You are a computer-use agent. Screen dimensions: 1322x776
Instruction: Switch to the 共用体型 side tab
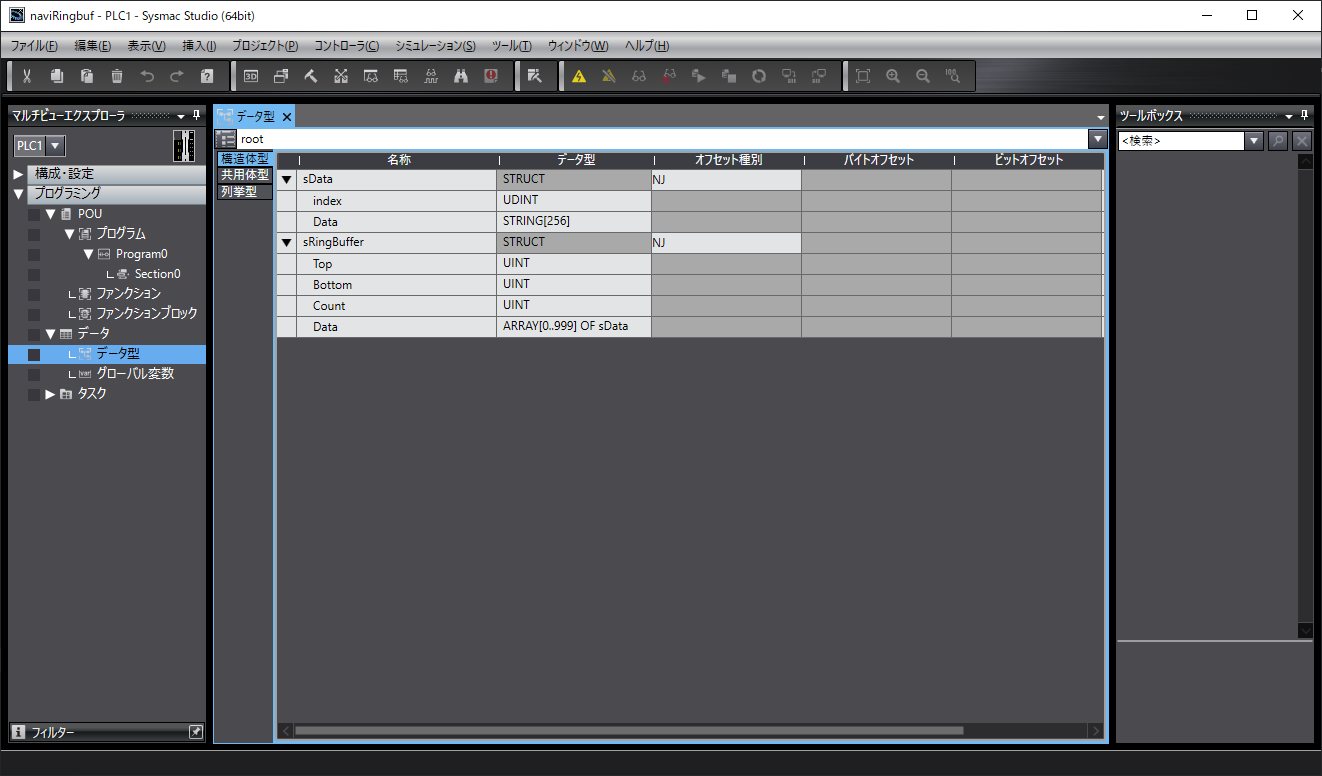(x=244, y=175)
